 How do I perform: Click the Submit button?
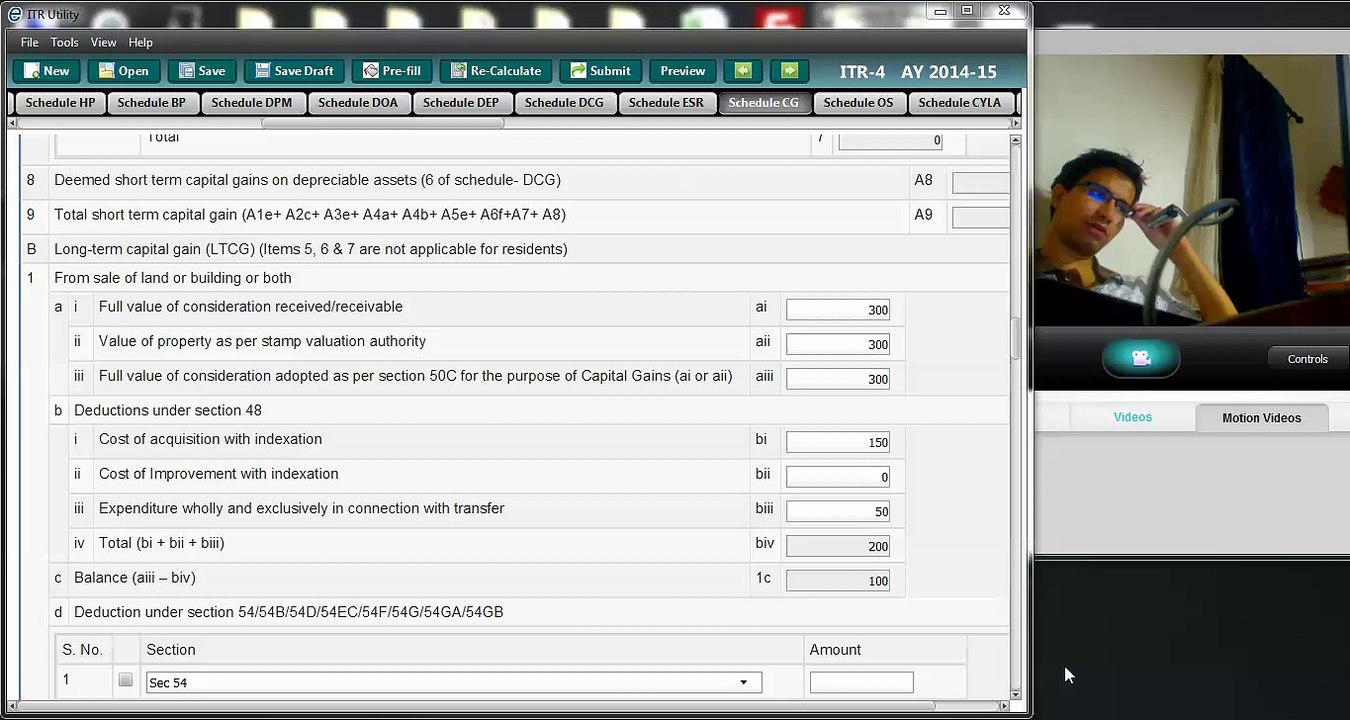click(600, 71)
